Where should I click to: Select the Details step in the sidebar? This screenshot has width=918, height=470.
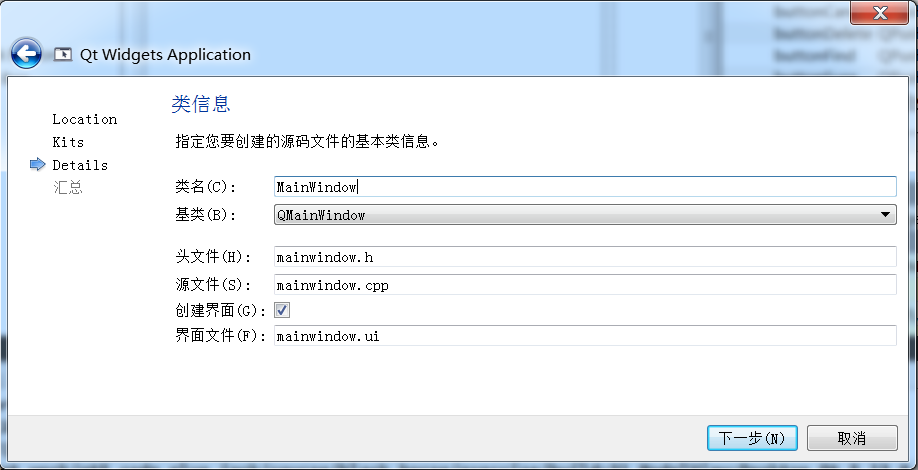(80, 165)
